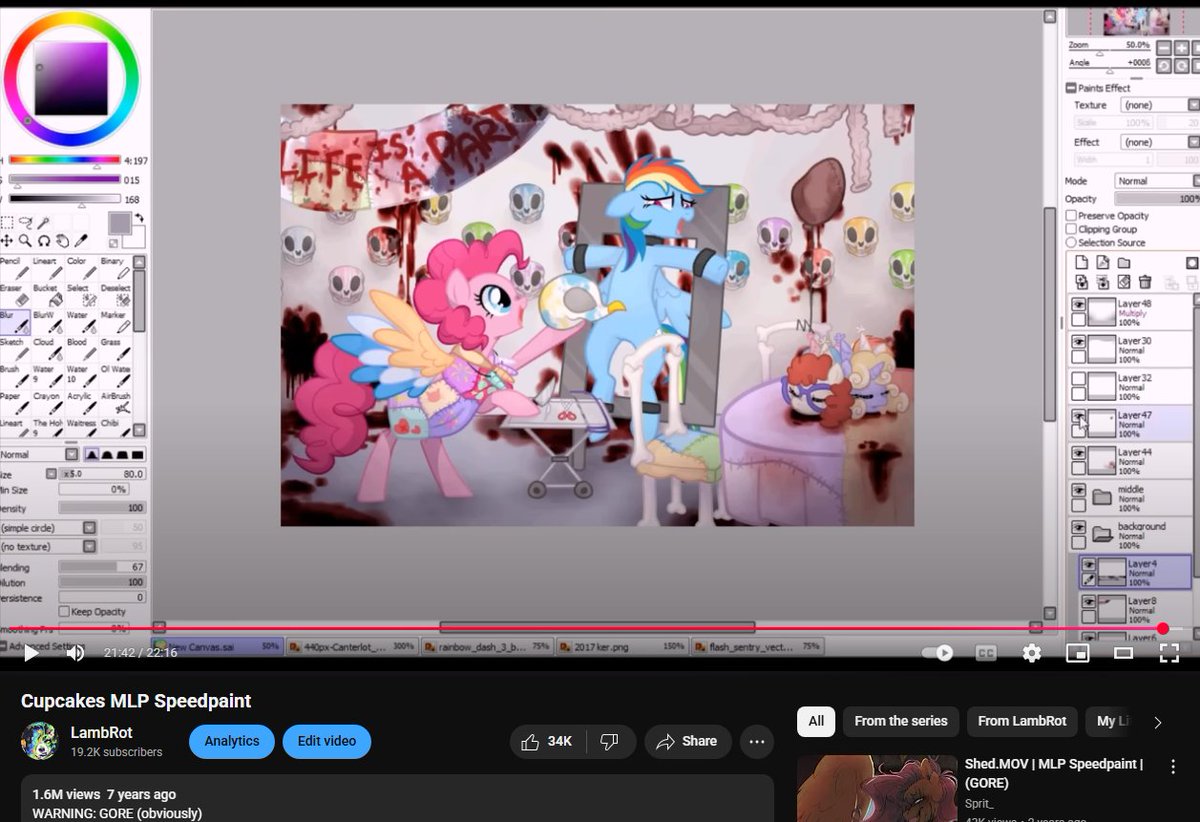Select the Move tool

tap(8, 241)
